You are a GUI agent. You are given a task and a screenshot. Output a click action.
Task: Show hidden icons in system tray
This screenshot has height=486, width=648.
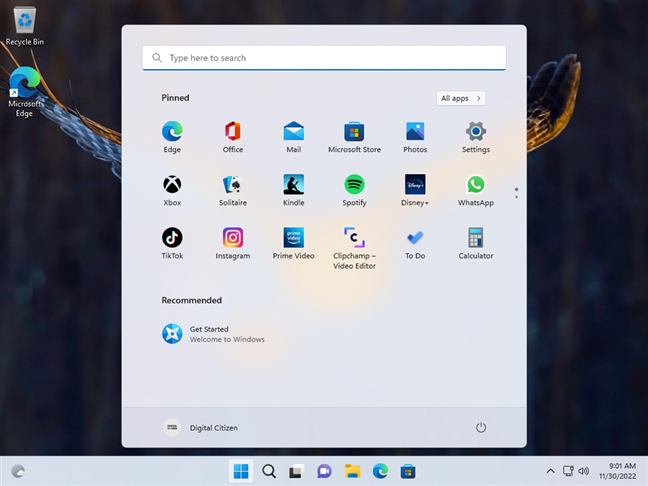550,471
